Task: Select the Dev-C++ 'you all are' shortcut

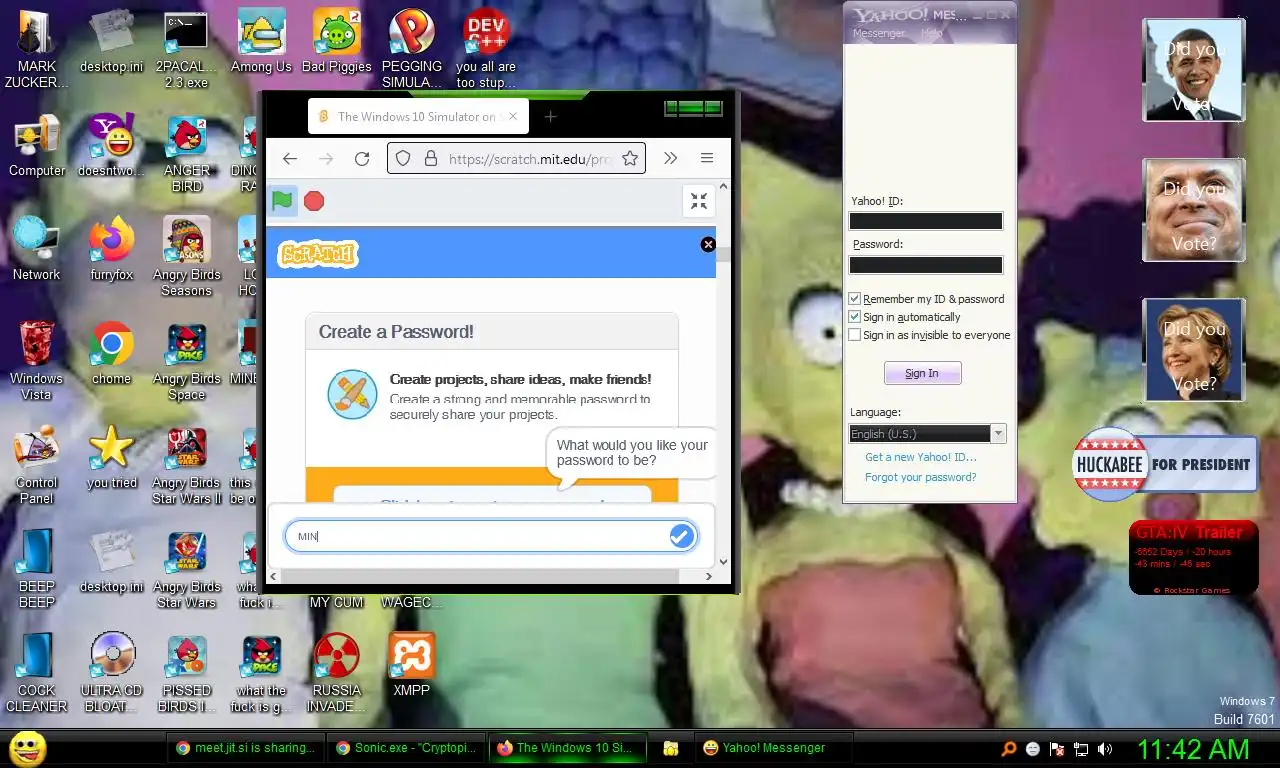Action: pyautogui.click(x=487, y=50)
